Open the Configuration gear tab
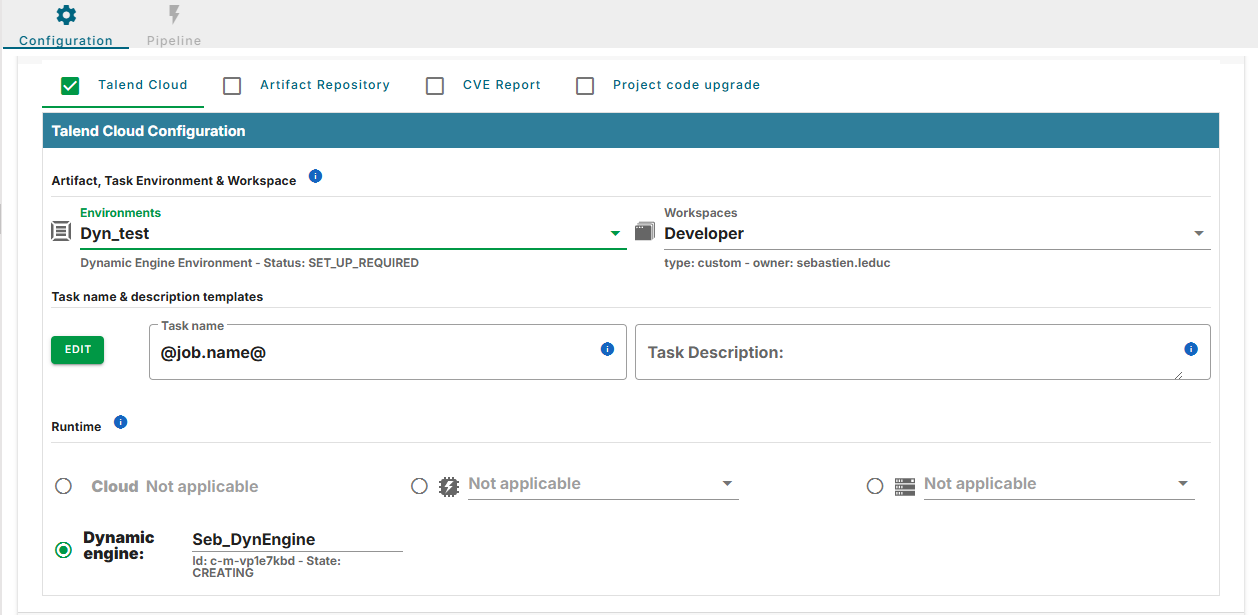1258x615 pixels. (x=65, y=25)
